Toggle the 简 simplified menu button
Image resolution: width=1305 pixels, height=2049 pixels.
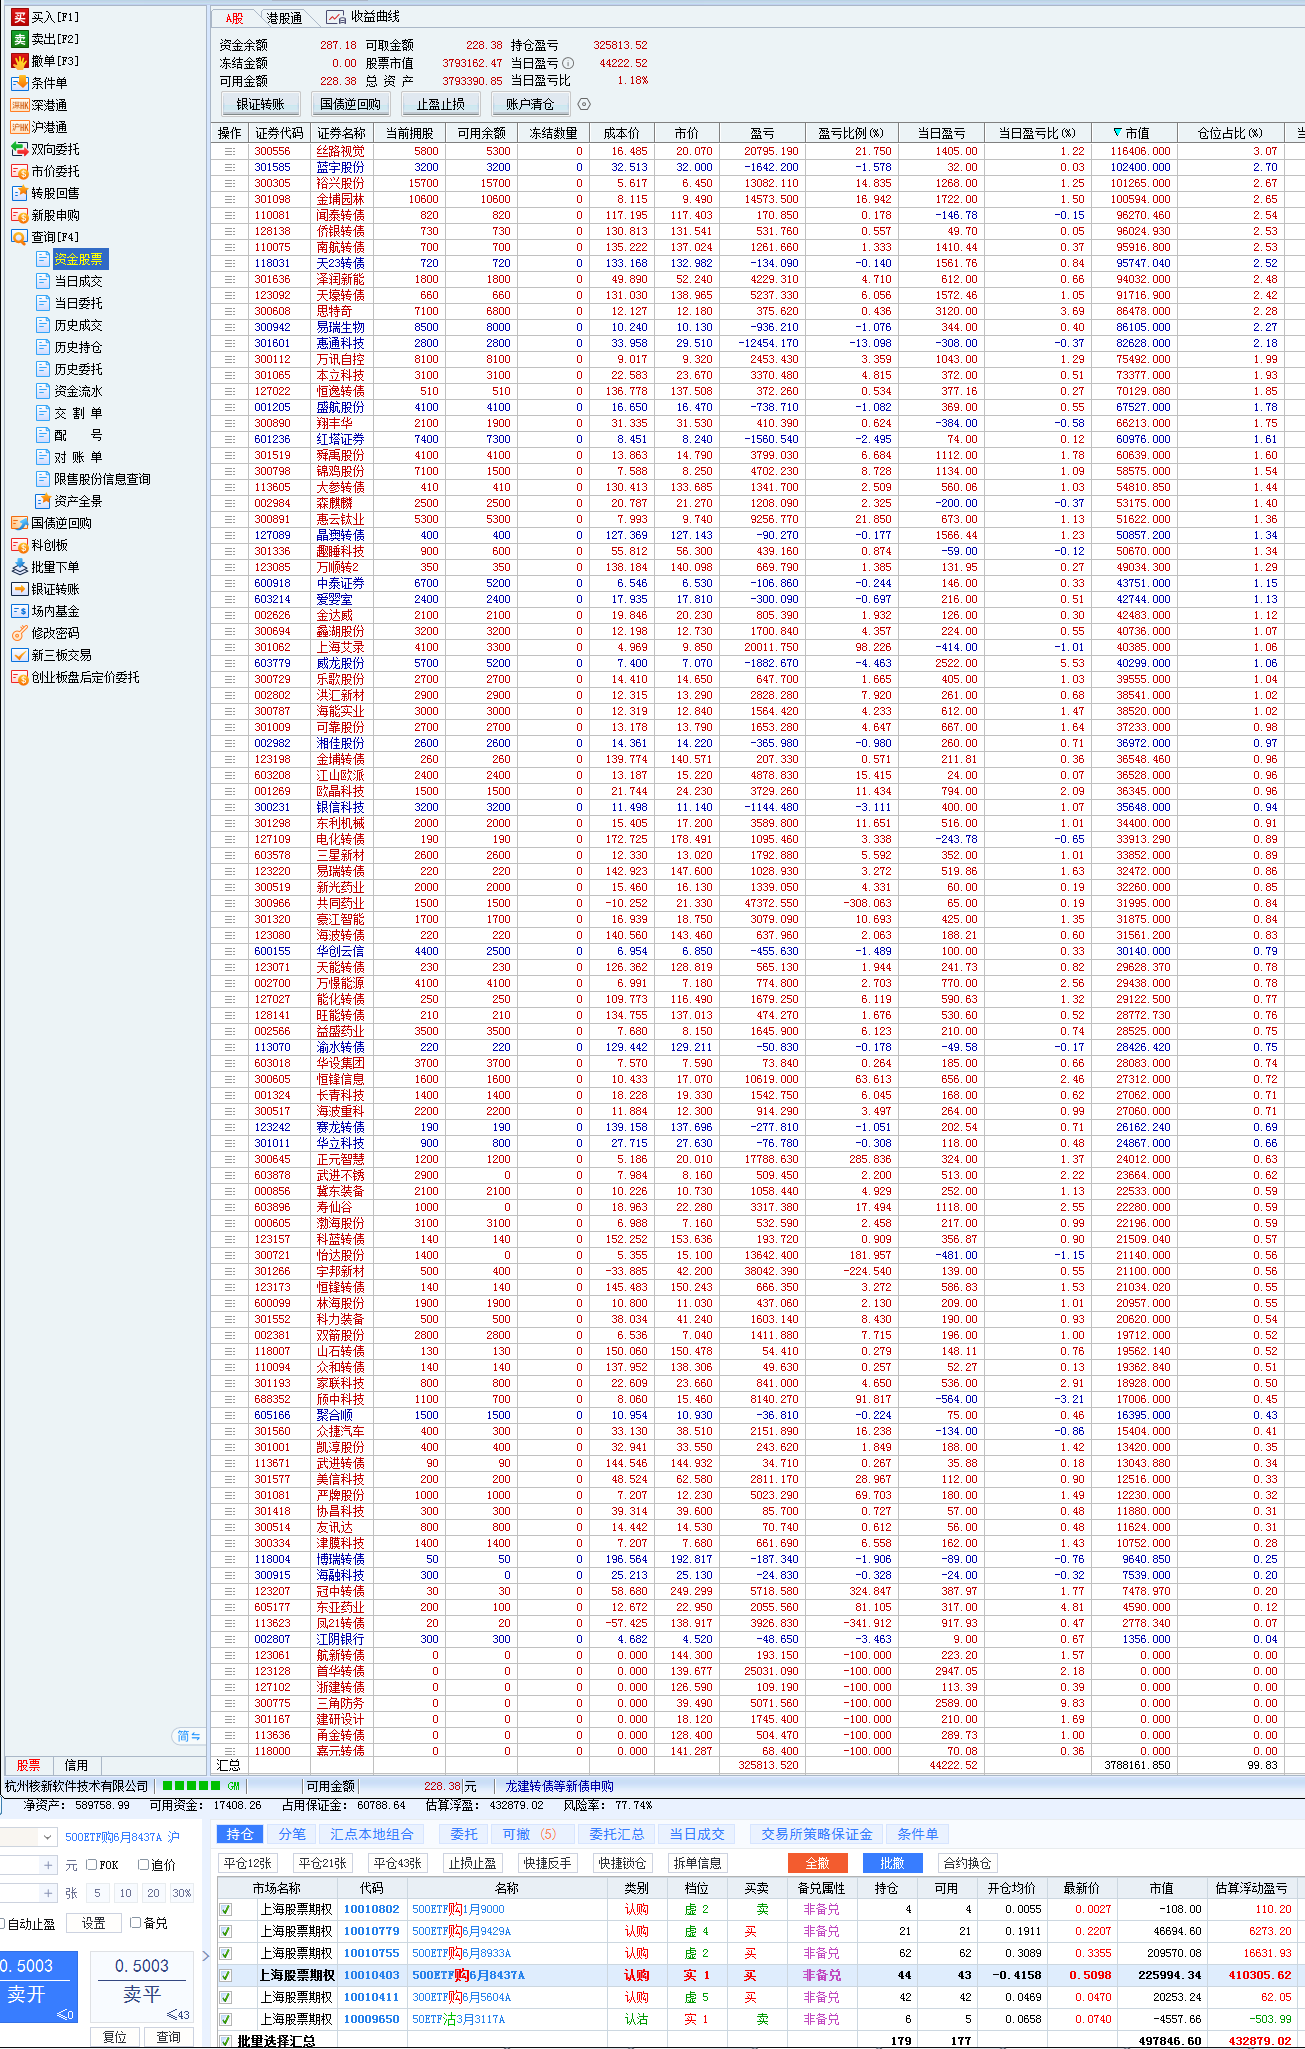[x=189, y=1736]
